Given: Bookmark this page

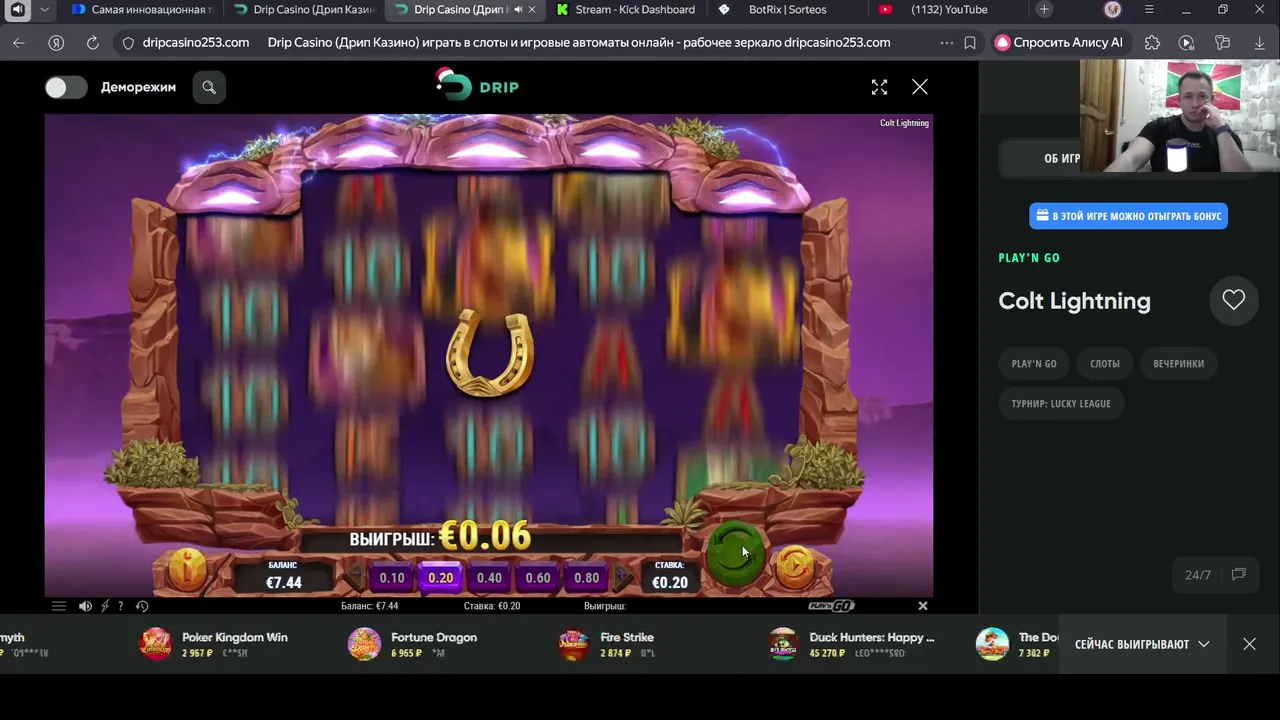Looking at the screenshot, I should pyautogui.click(x=970, y=43).
